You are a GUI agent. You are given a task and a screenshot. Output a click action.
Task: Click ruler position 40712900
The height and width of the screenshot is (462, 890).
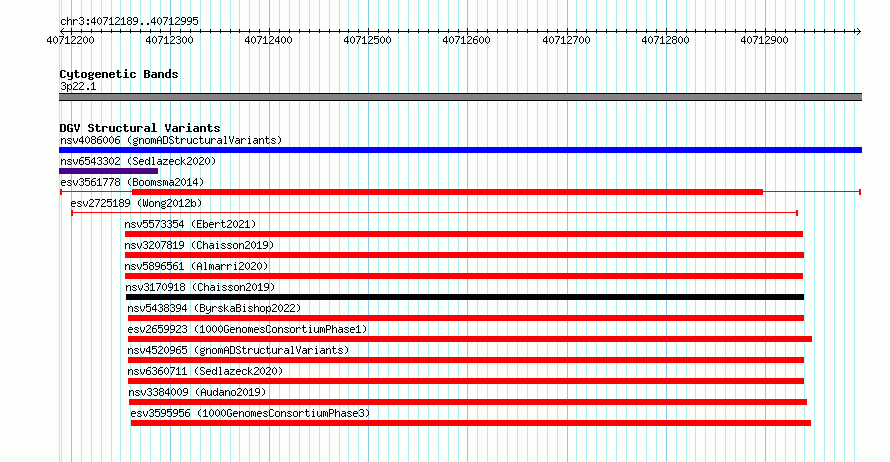765,40
